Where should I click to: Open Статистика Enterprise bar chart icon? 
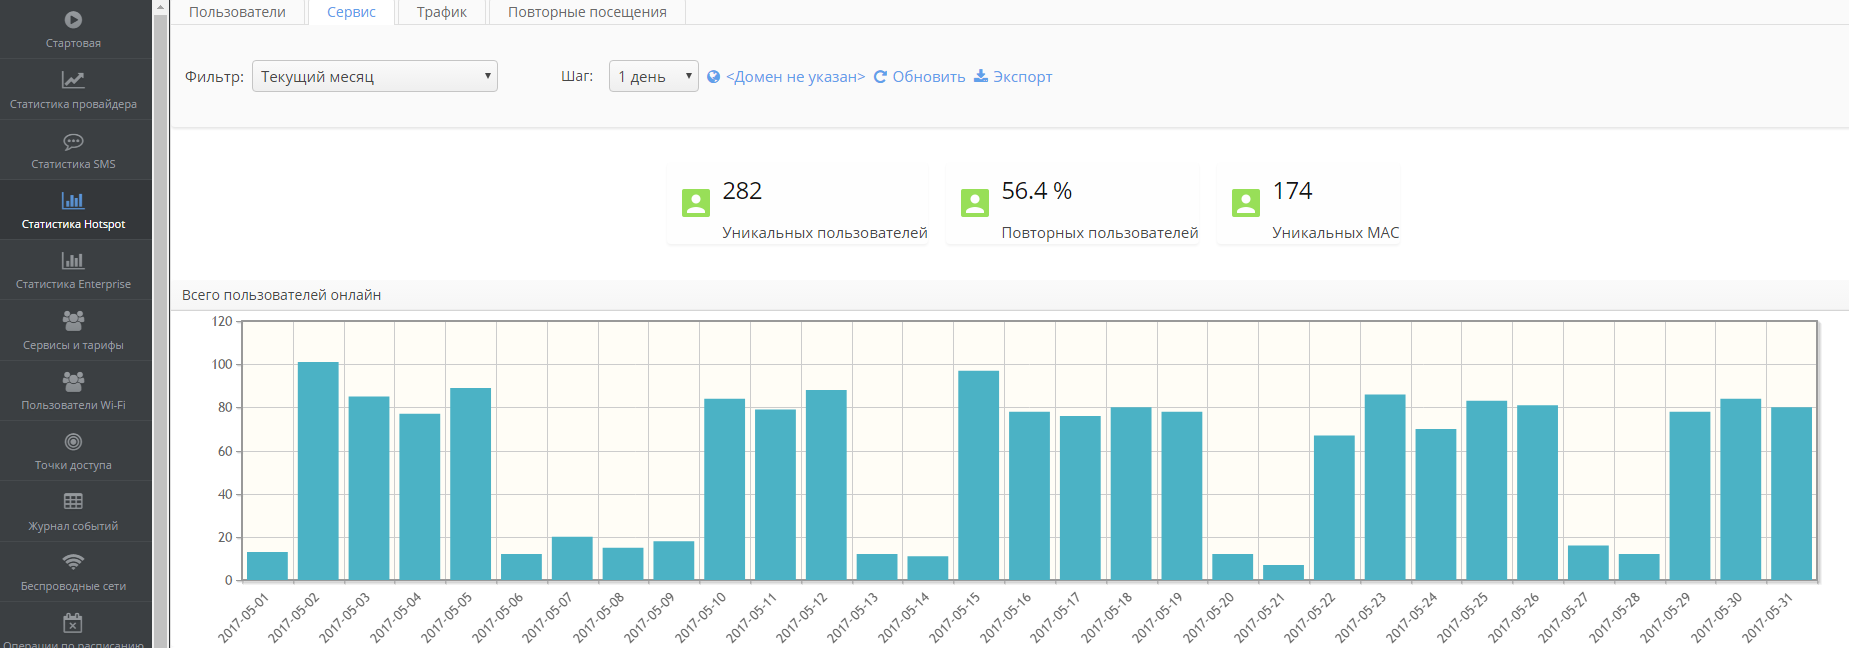(x=73, y=261)
